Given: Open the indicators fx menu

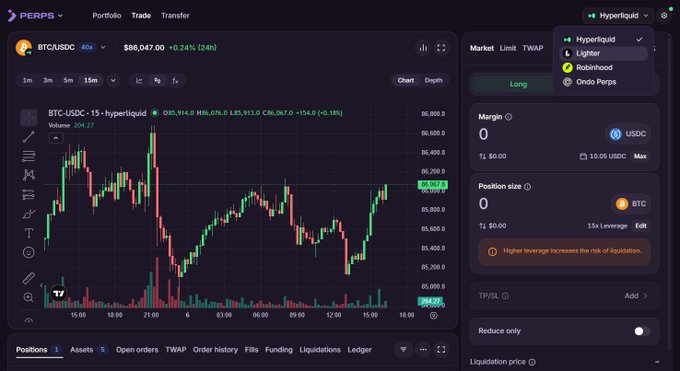Looking at the screenshot, I should pos(175,80).
